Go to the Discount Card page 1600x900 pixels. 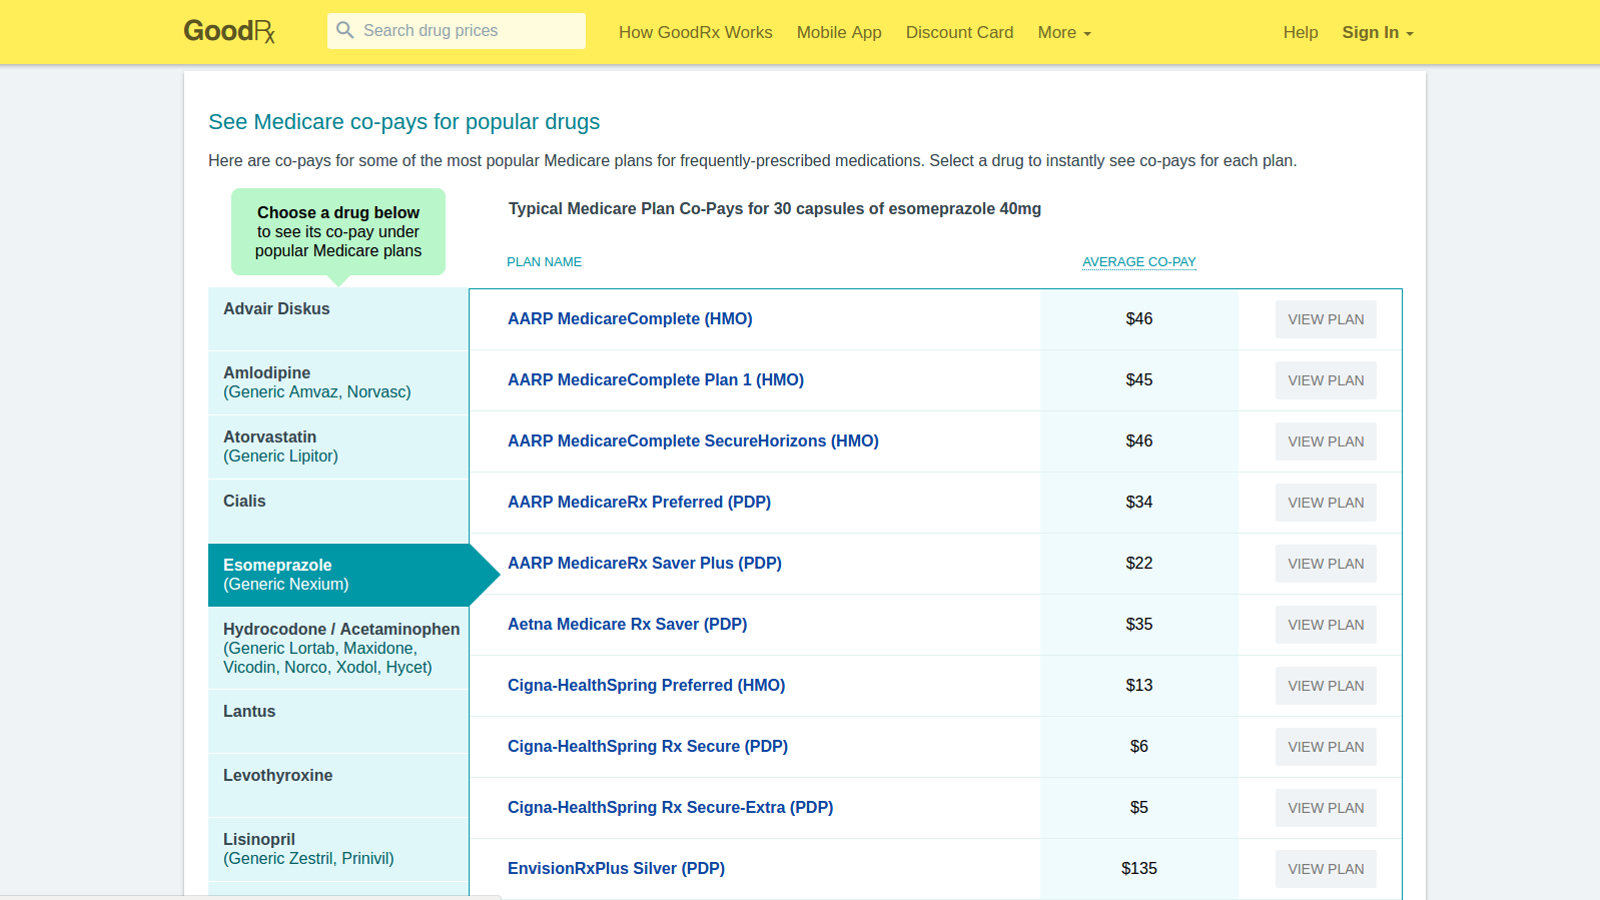(x=959, y=32)
